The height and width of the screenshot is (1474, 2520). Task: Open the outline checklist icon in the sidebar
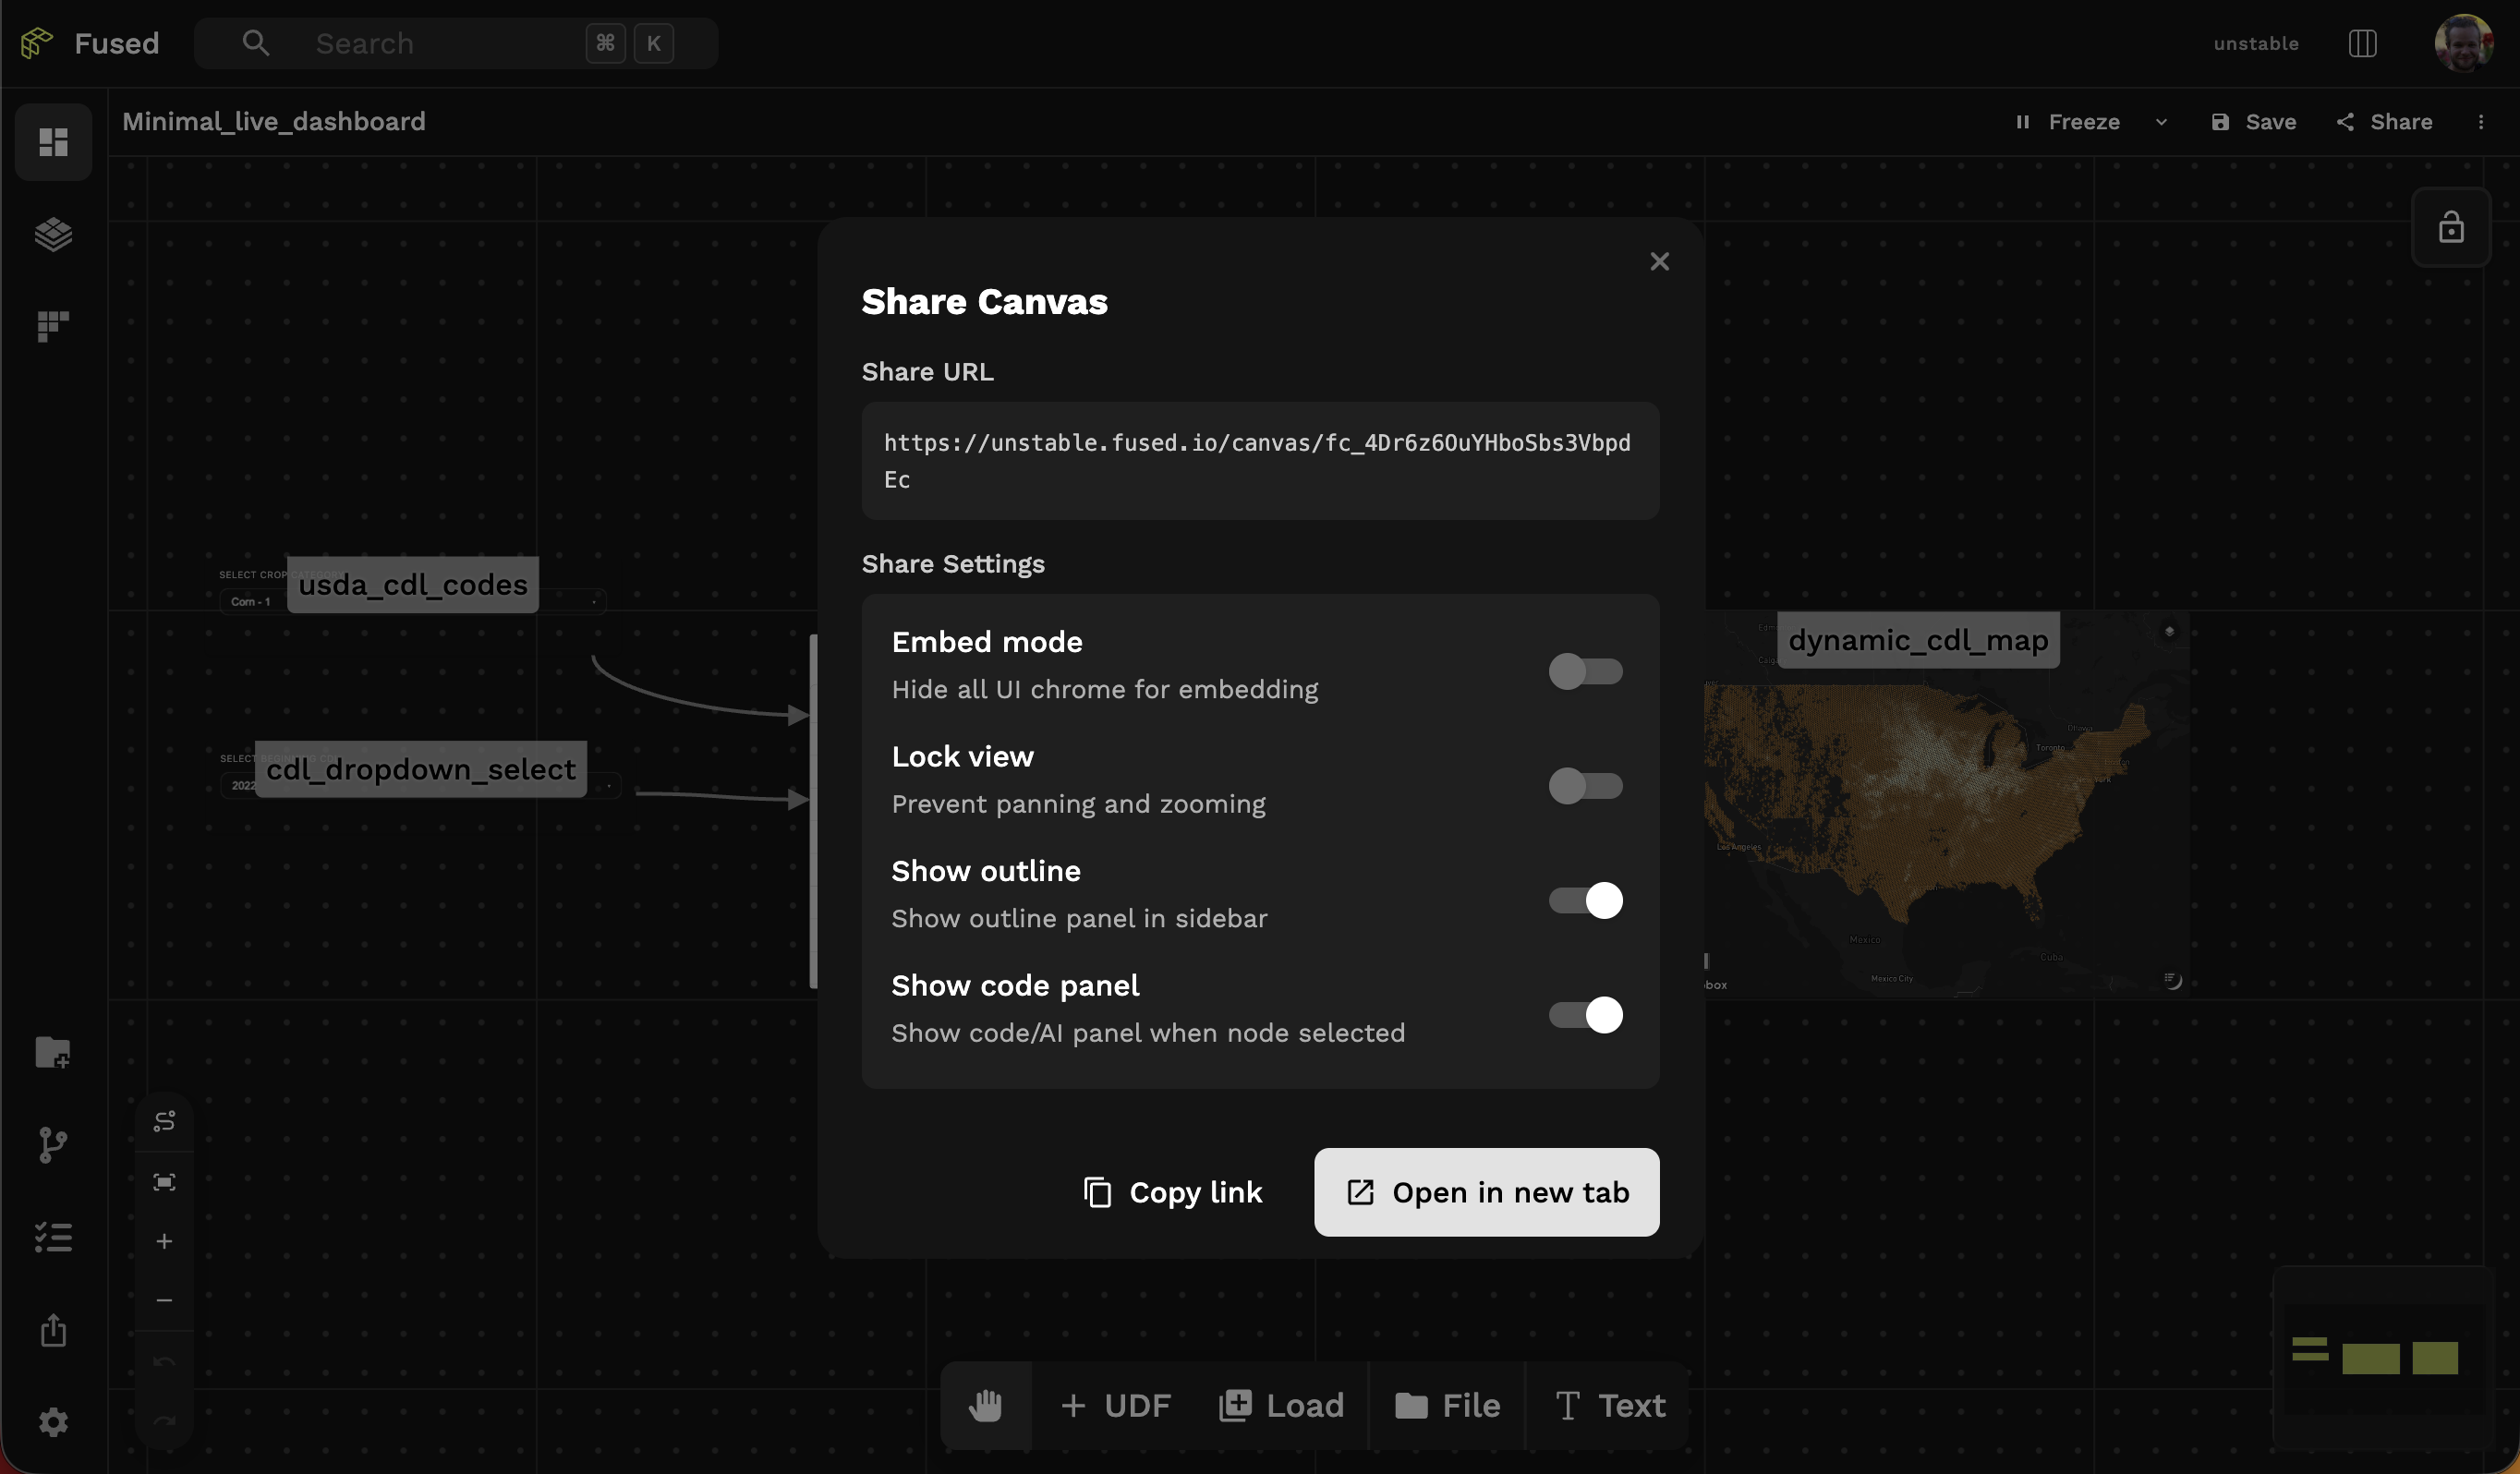52,1237
